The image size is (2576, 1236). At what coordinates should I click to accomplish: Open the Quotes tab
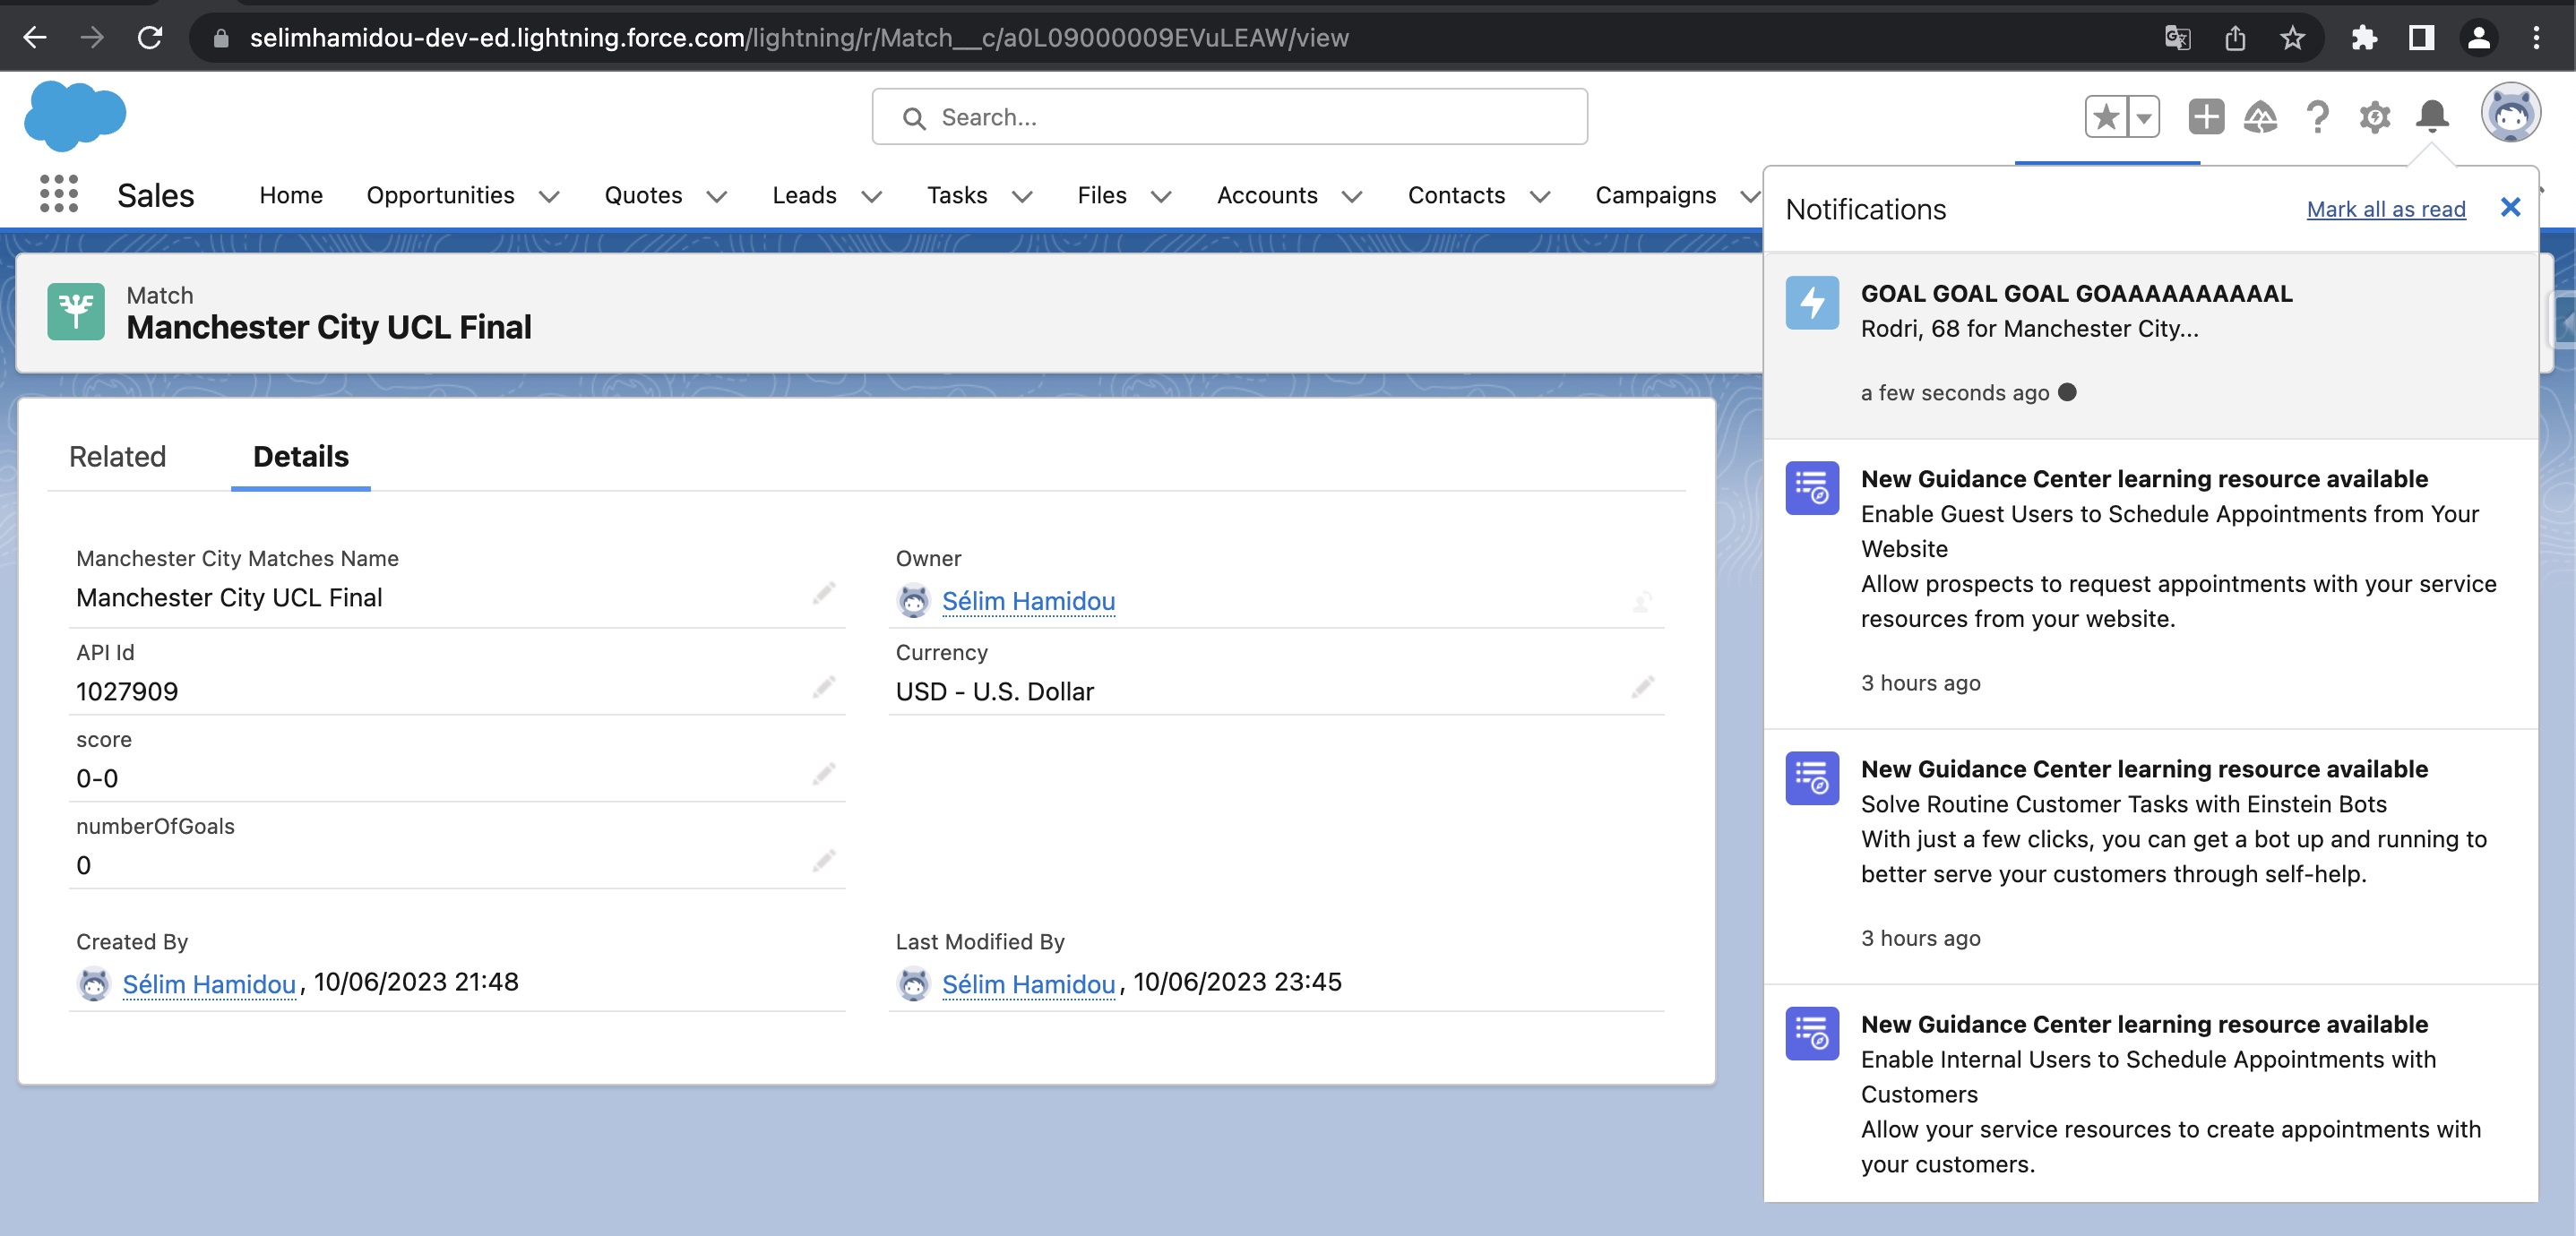click(643, 195)
